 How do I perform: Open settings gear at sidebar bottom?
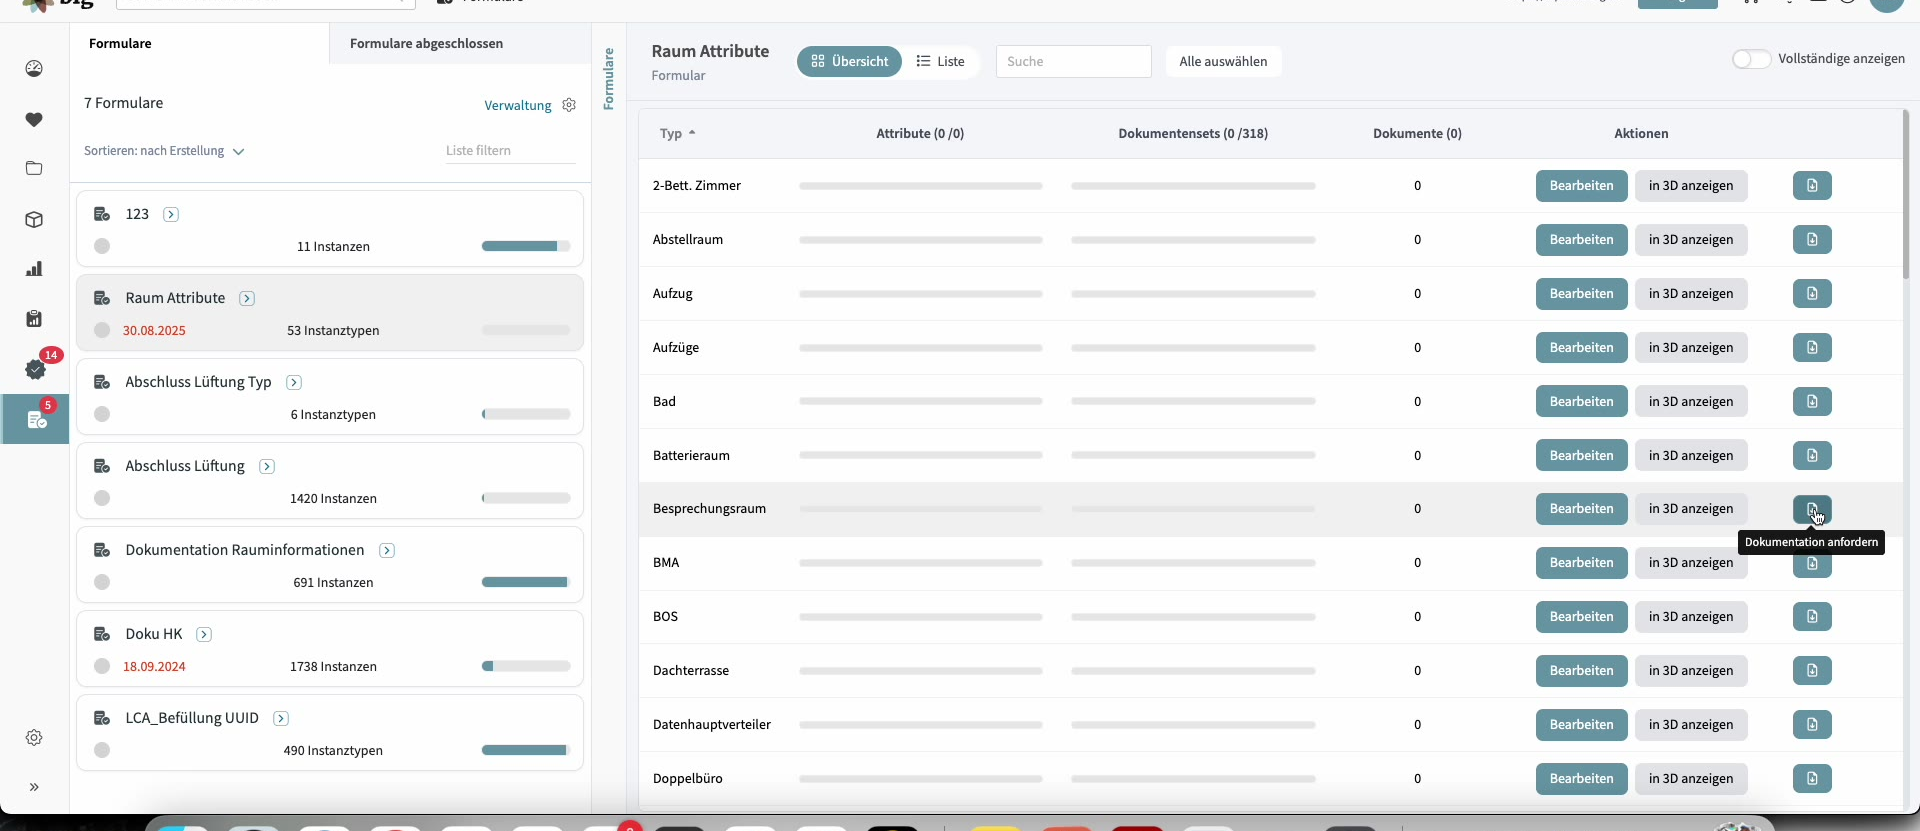click(x=34, y=737)
